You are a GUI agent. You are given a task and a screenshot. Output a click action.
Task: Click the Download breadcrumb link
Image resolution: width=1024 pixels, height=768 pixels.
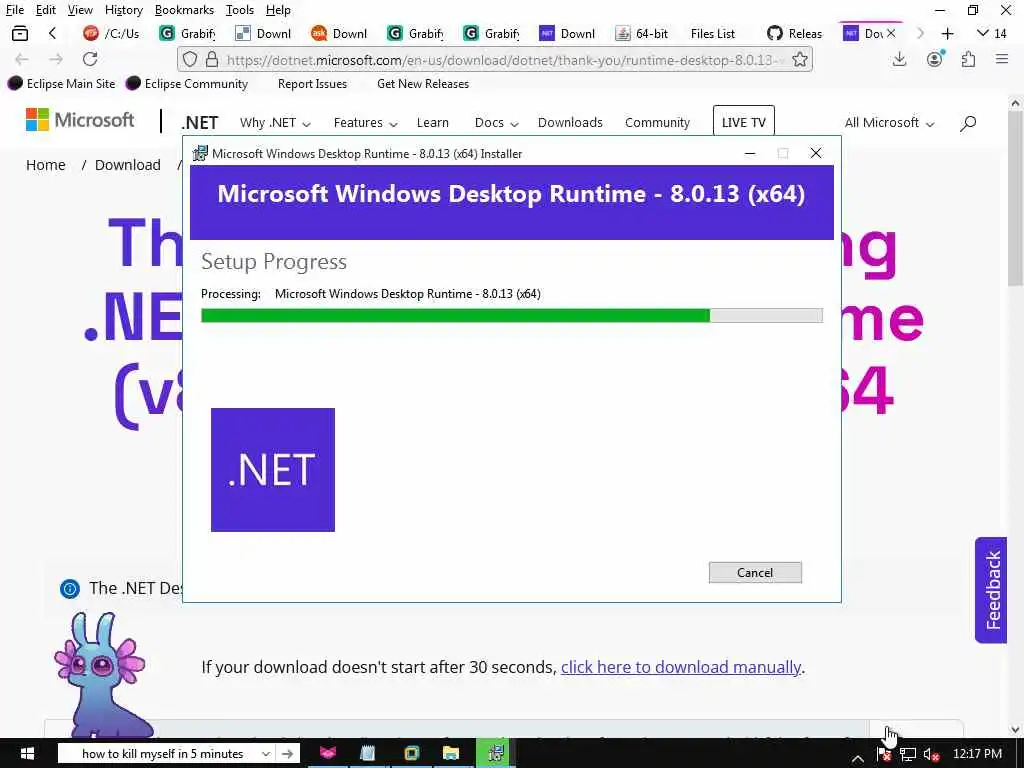pos(127,165)
